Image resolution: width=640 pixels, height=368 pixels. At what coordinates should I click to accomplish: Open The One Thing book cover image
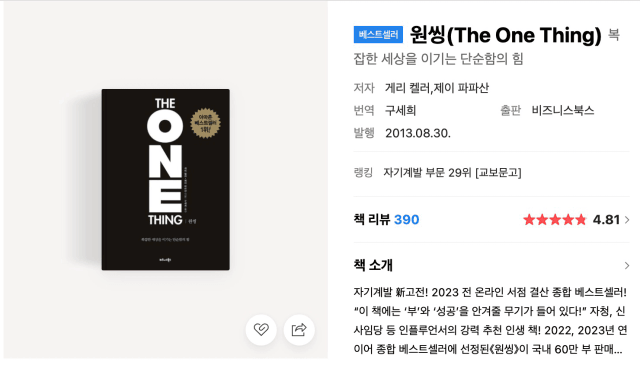(166, 180)
